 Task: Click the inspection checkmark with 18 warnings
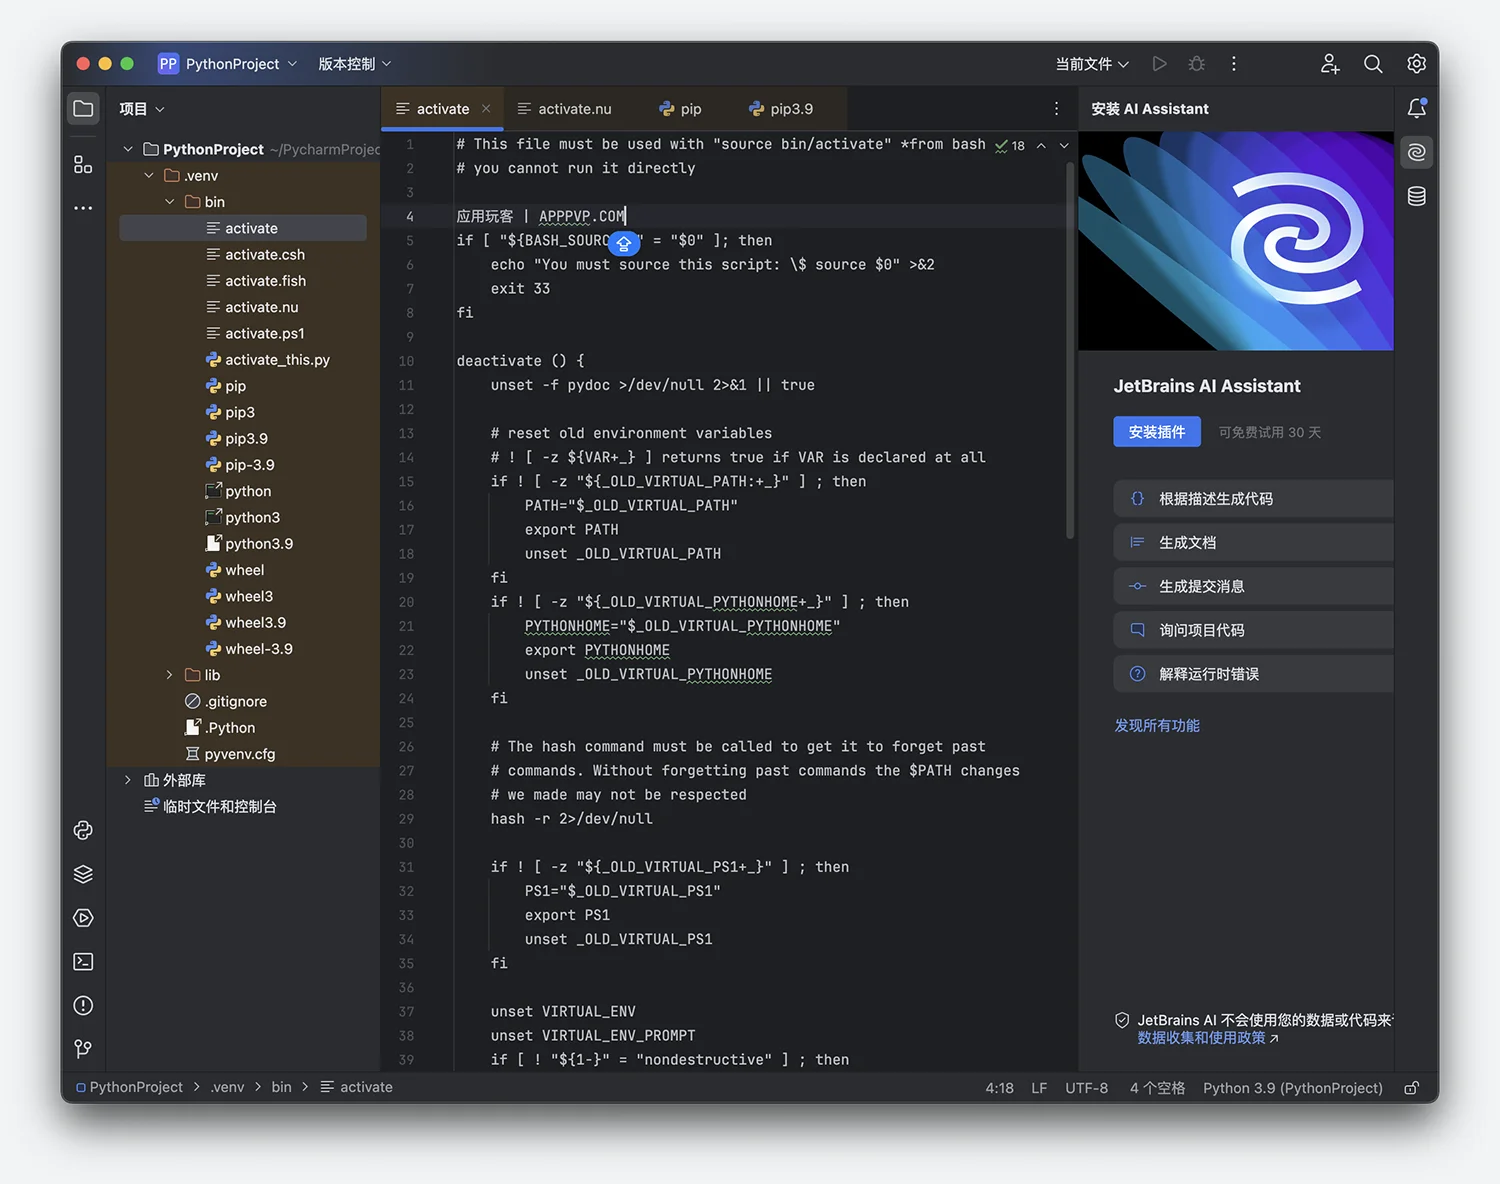tap(1010, 145)
